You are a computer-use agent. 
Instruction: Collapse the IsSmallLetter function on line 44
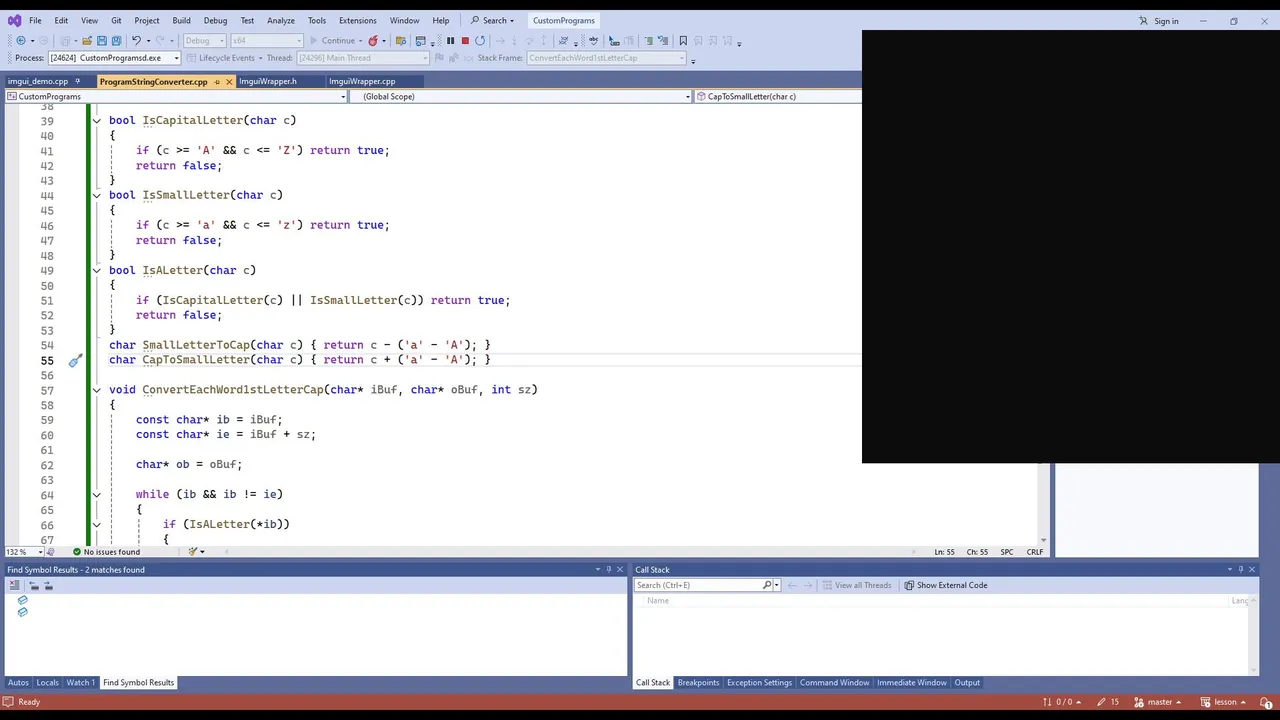coord(96,195)
